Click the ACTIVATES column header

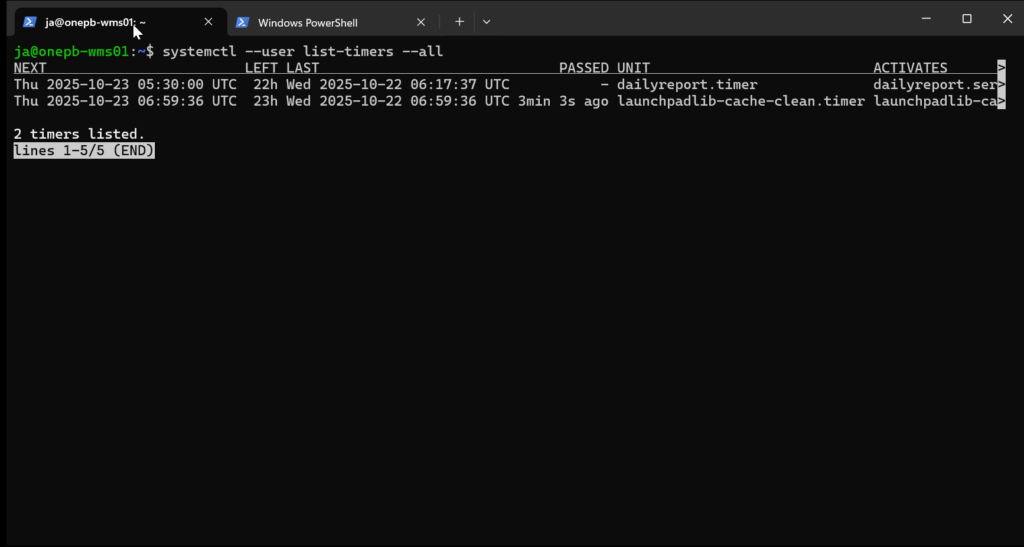click(910, 68)
